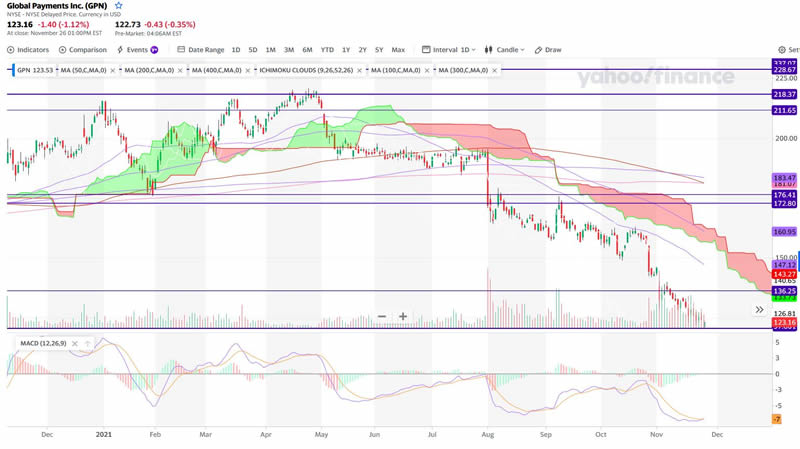Click the 136.25 price line label
The height and width of the screenshot is (449, 800).
tap(784, 291)
